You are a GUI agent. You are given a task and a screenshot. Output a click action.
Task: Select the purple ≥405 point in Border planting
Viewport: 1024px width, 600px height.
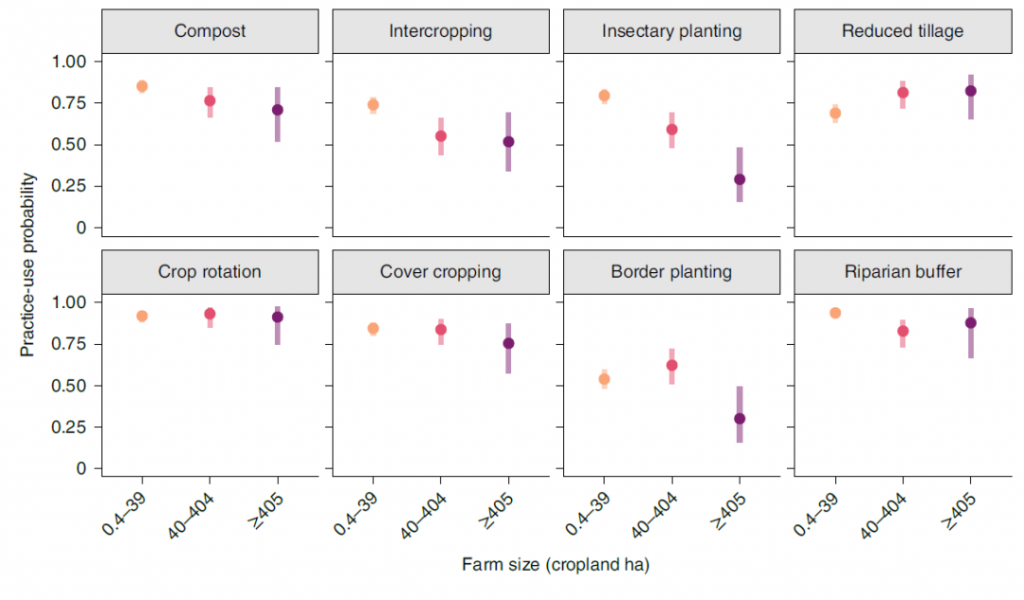point(739,418)
